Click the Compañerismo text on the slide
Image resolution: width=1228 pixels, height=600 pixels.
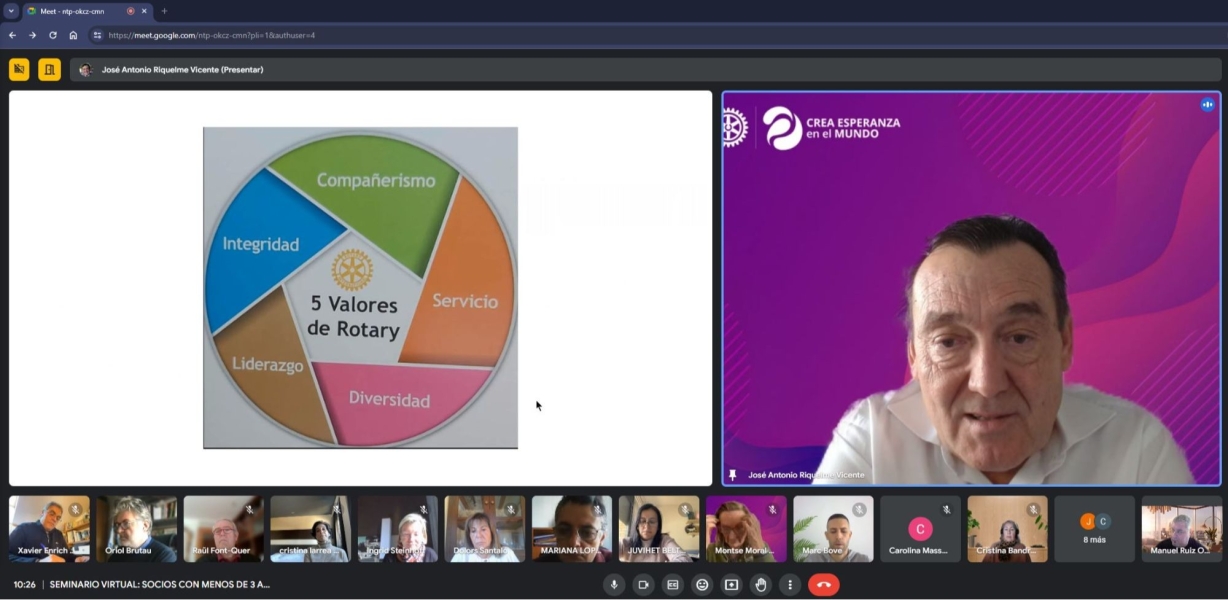click(x=376, y=180)
